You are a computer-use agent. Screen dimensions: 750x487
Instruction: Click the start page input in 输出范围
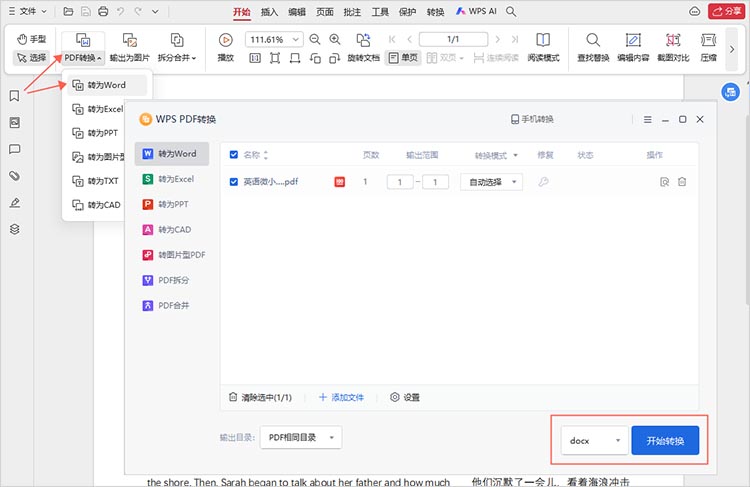(x=400, y=182)
